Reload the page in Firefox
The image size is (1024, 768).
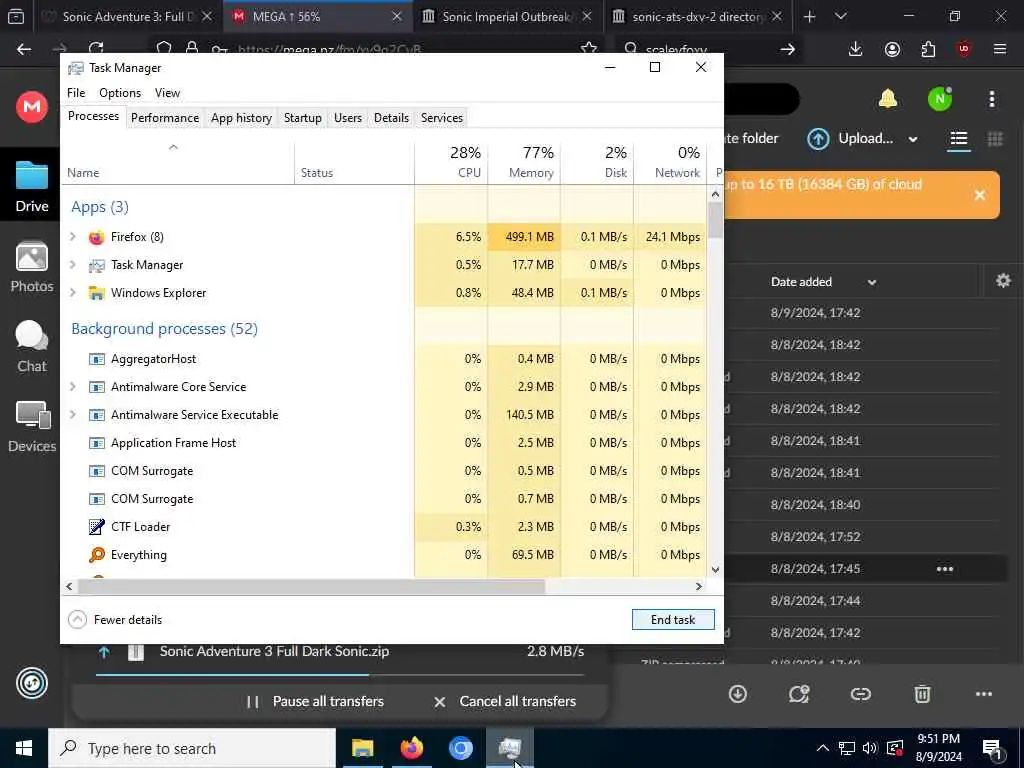tap(96, 48)
